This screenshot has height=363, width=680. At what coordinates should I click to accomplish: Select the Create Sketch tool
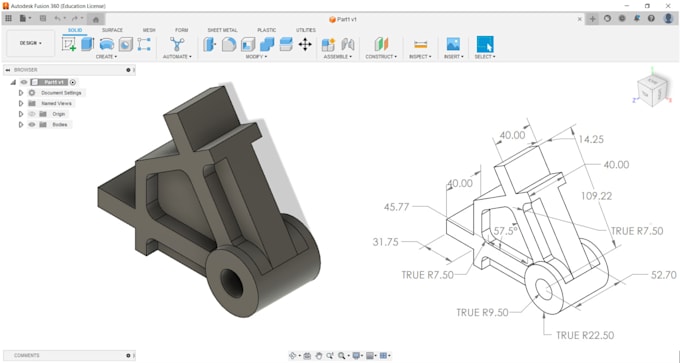69,44
